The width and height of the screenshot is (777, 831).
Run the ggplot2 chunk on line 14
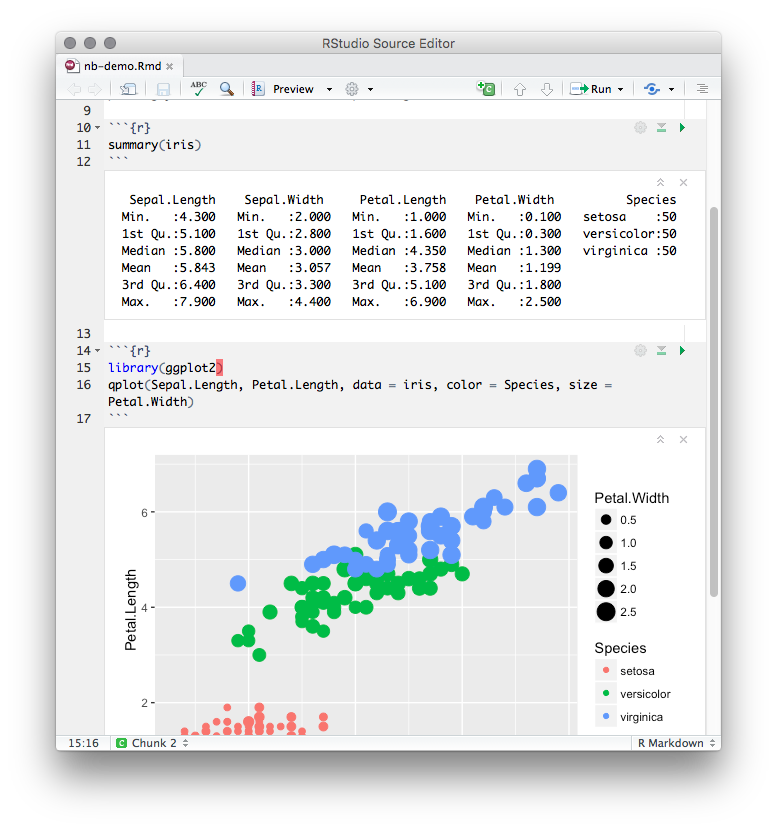click(682, 350)
